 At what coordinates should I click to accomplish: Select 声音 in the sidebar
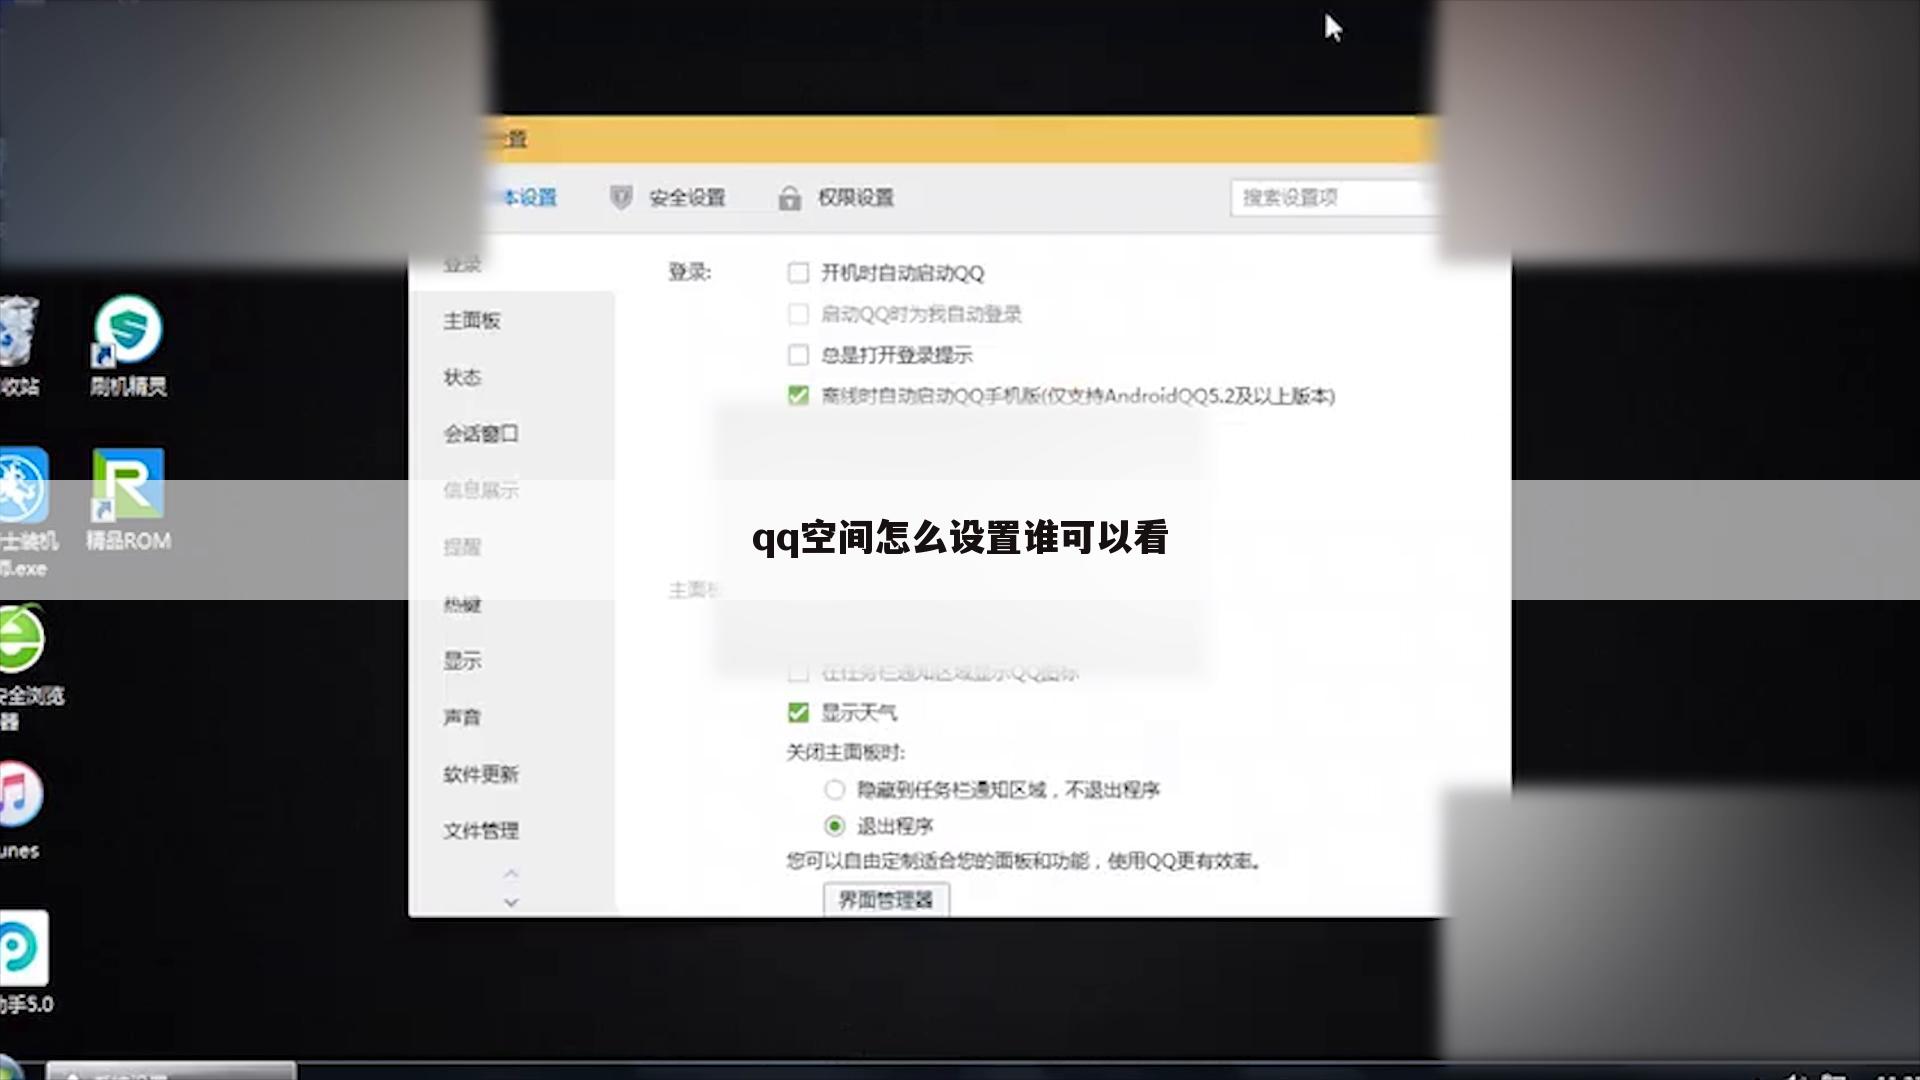point(462,717)
